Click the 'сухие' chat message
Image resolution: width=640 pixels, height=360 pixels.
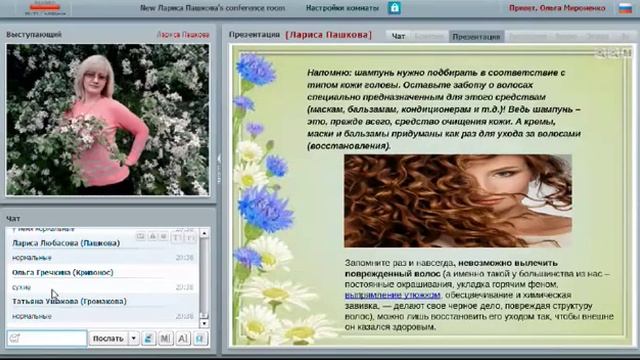pyautogui.click(x=21, y=287)
